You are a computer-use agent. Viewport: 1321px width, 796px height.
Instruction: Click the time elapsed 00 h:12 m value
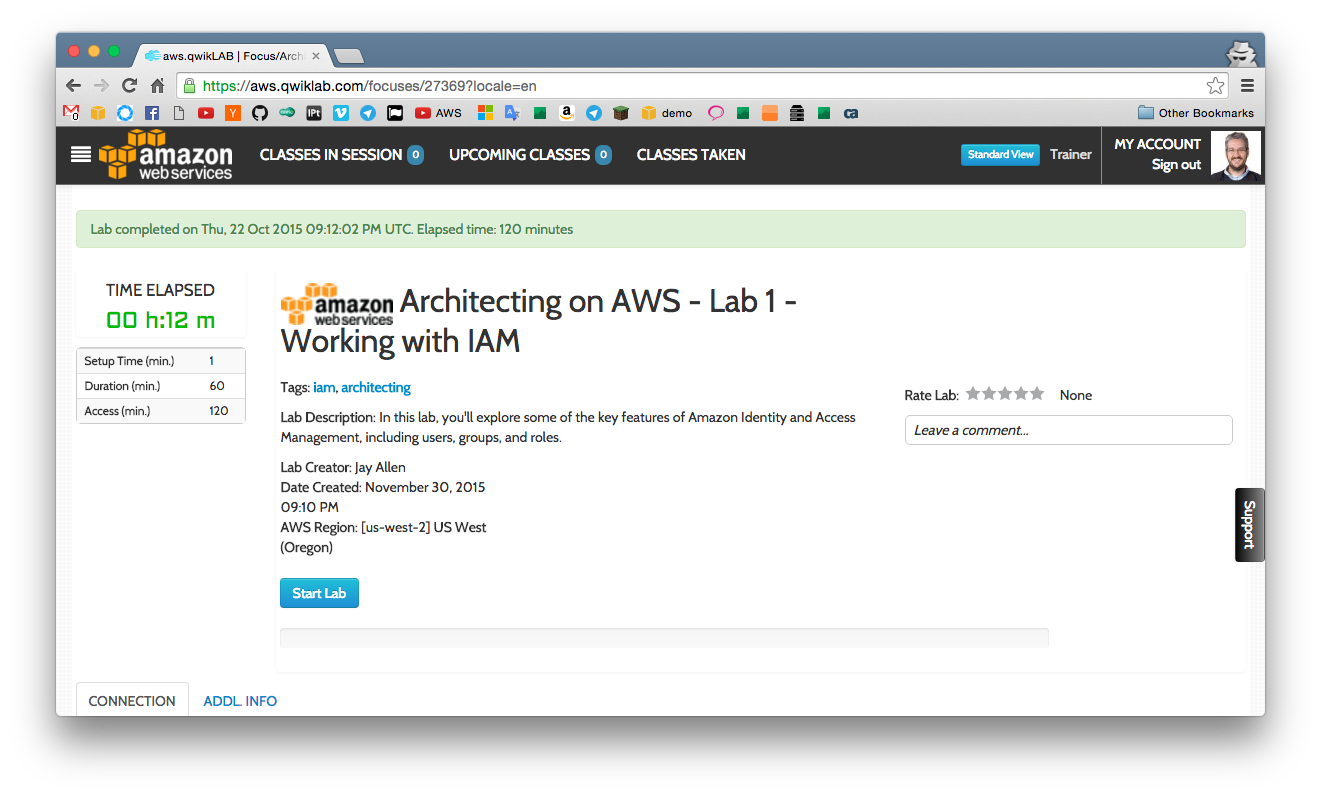coord(161,321)
